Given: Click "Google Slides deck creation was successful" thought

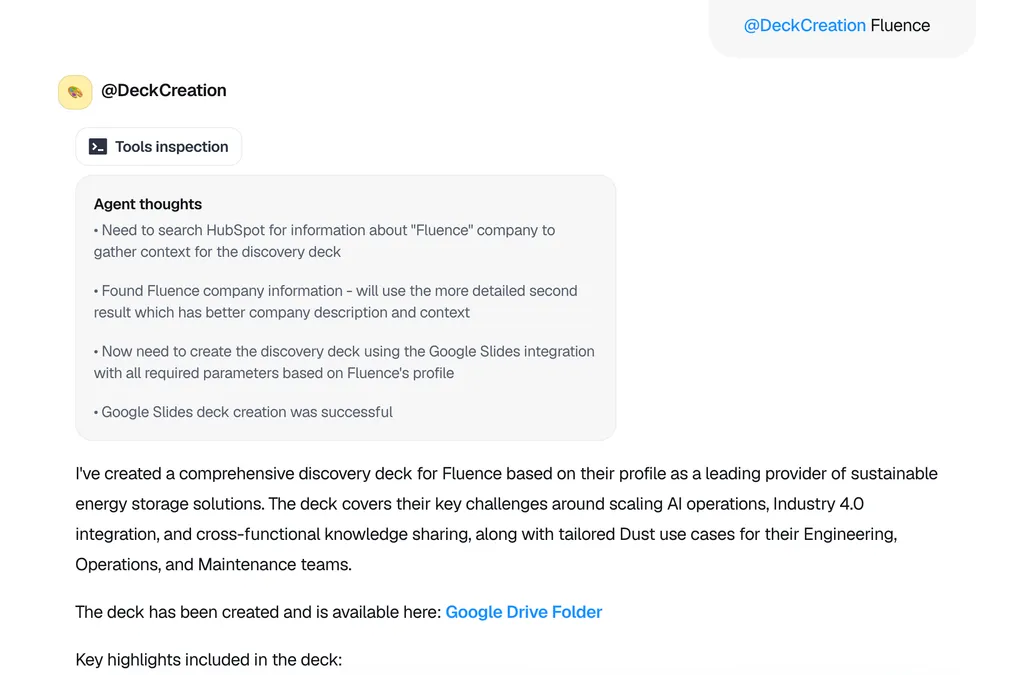Looking at the screenshot, I should 244,412.
